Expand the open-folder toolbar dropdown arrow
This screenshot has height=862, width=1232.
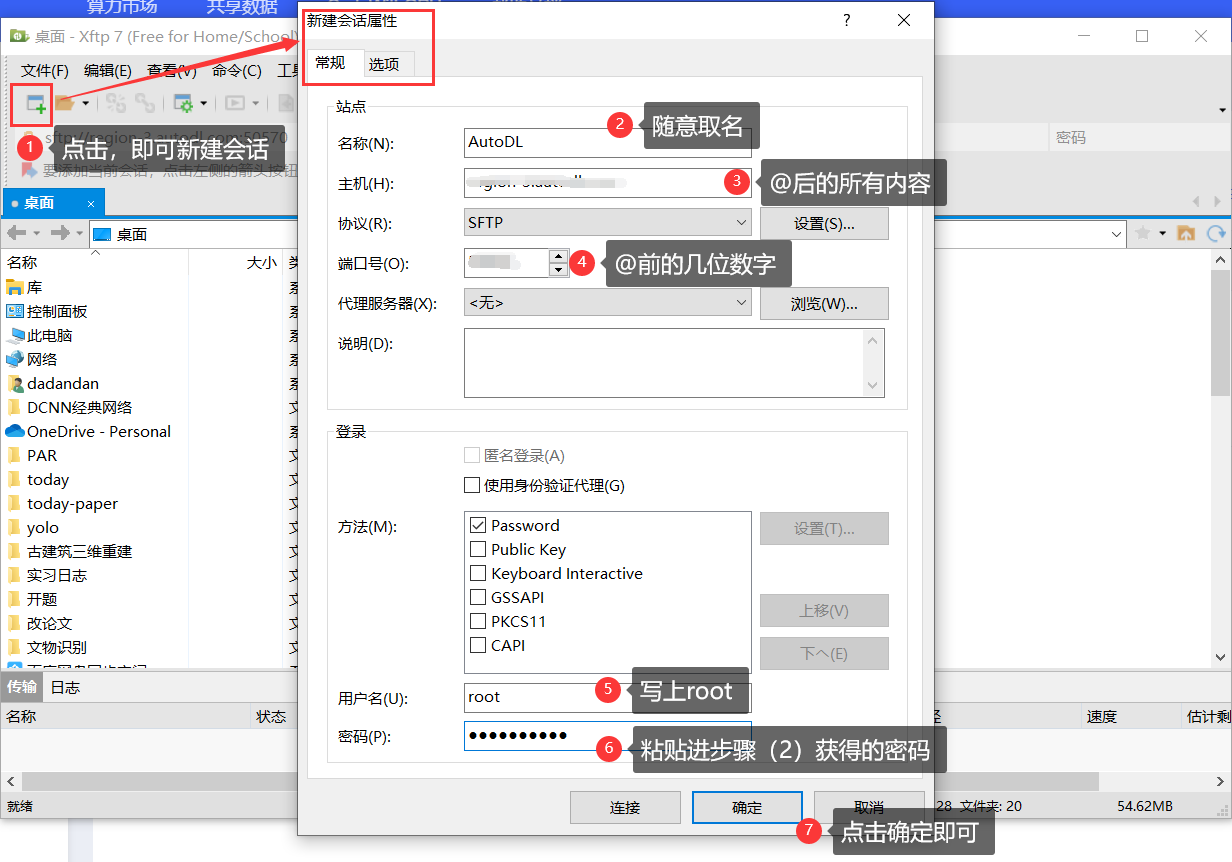86,103
